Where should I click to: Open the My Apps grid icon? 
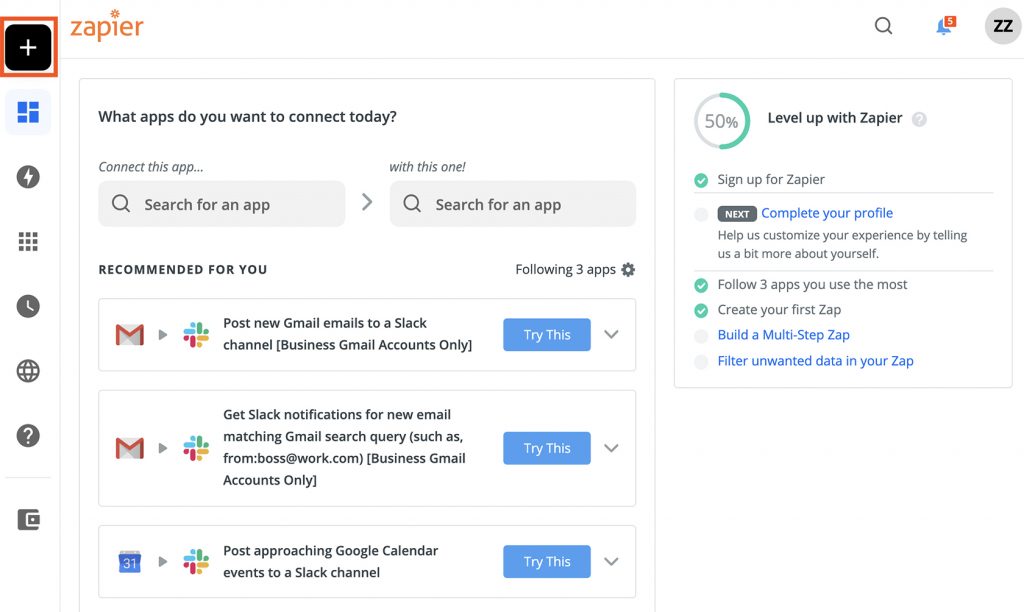click(x=28, y=242)
